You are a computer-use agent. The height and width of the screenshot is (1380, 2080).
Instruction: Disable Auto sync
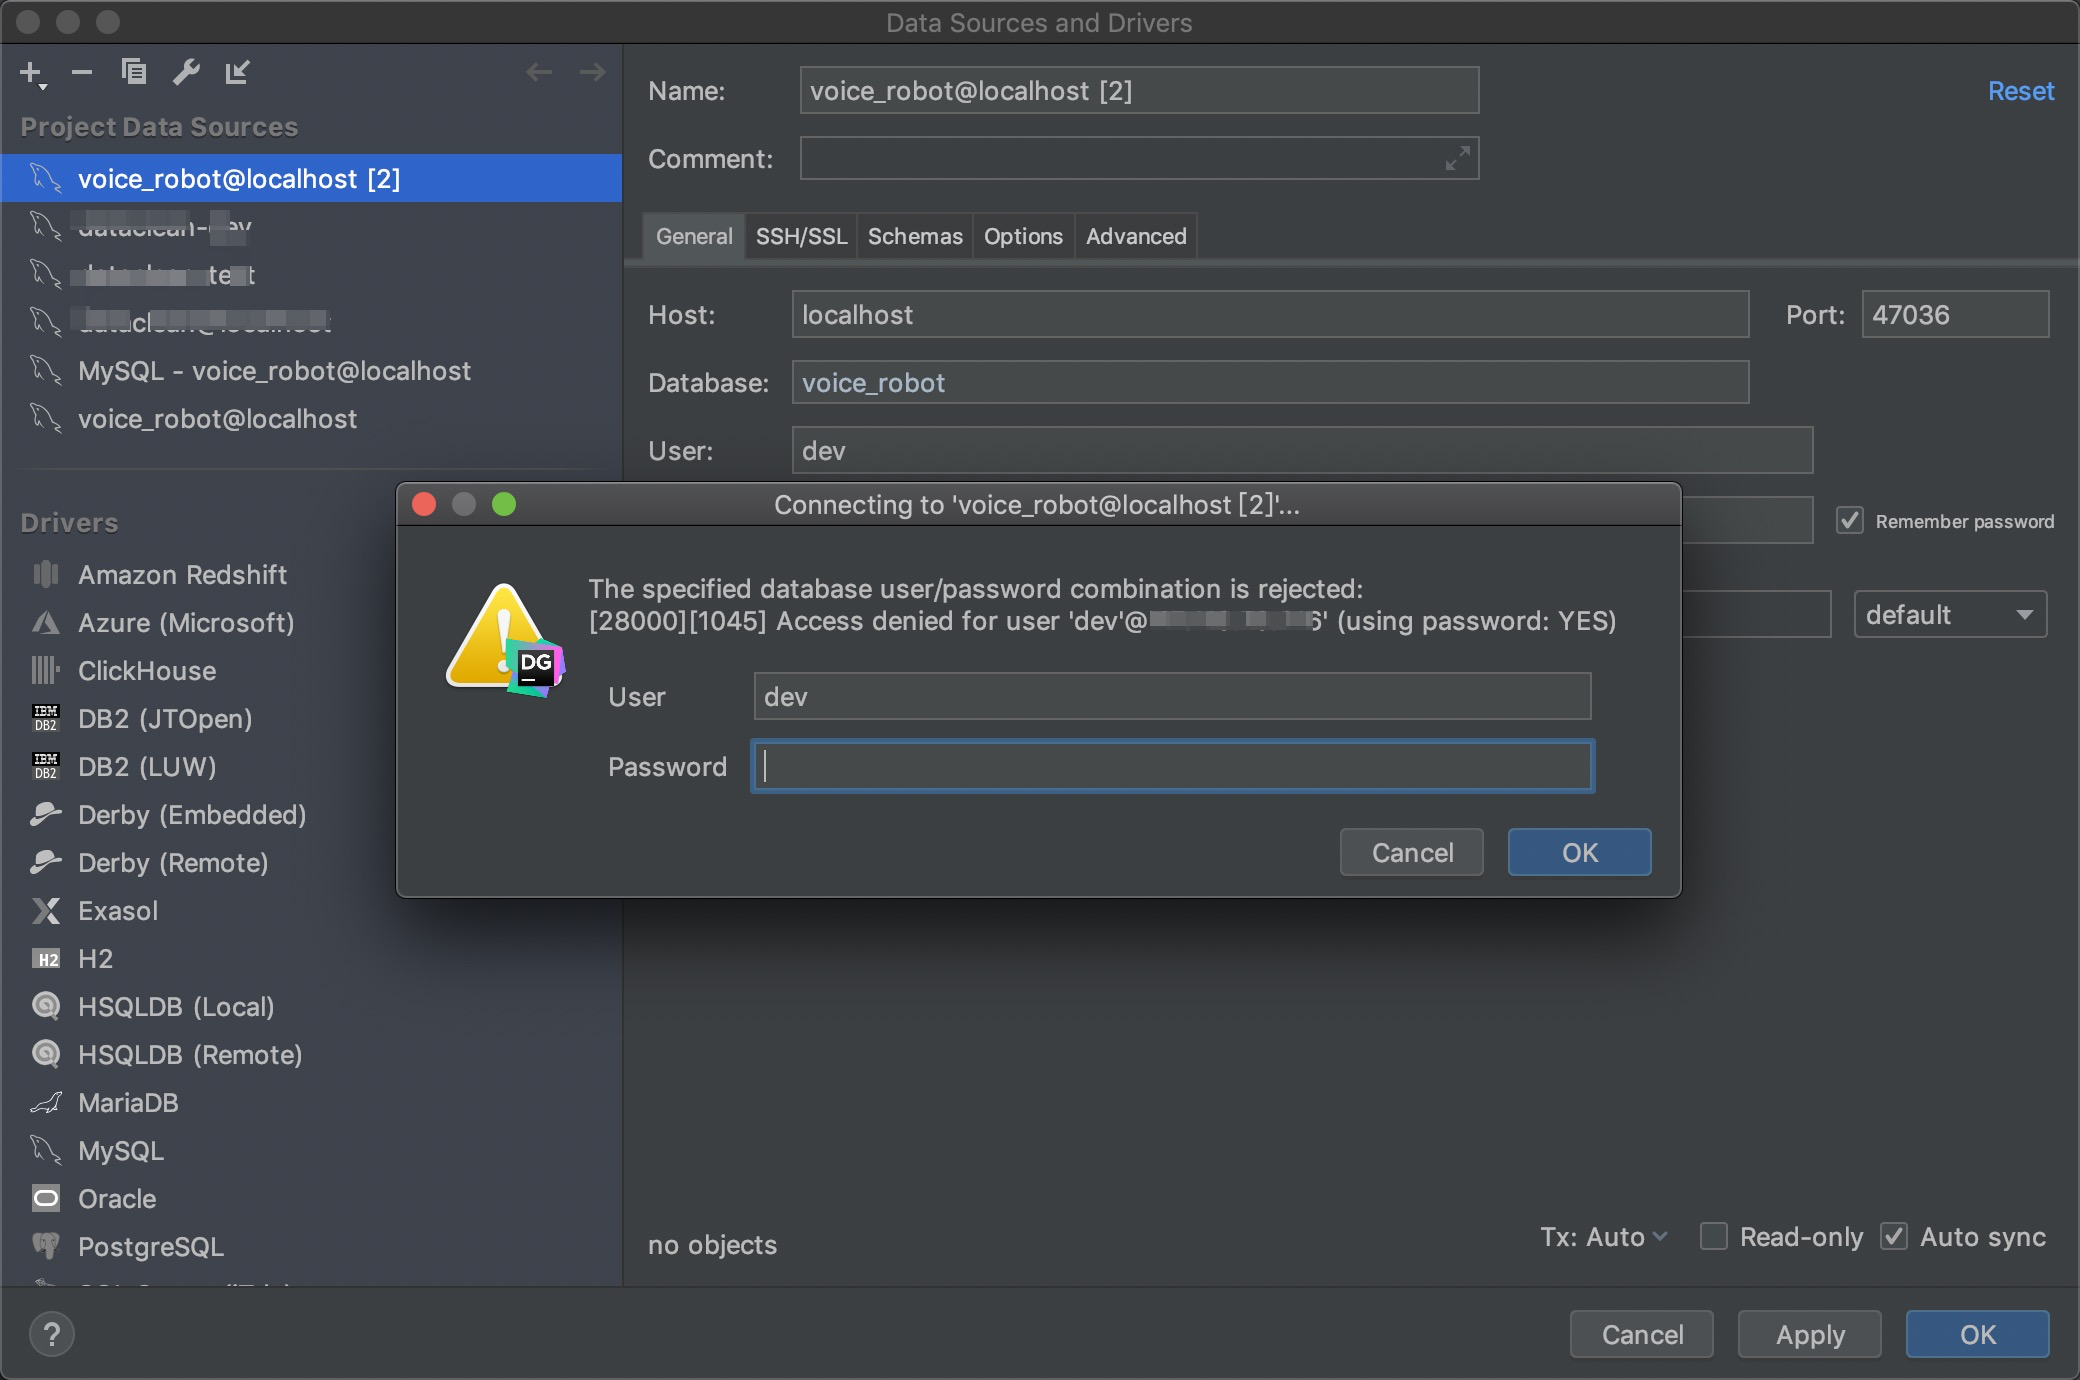[x=1893, y=1237]
